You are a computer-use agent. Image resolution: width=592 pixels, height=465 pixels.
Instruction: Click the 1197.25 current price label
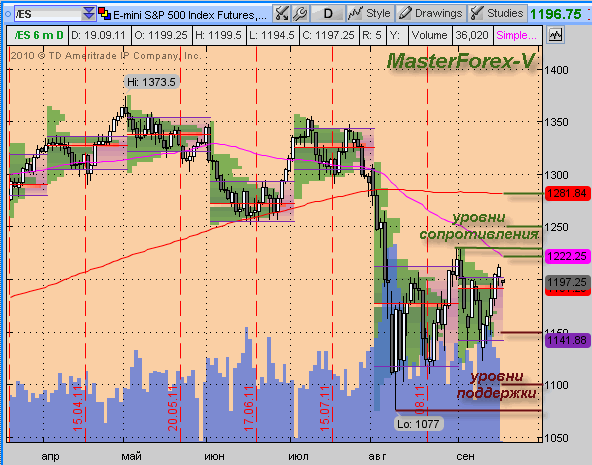(567, 282)
